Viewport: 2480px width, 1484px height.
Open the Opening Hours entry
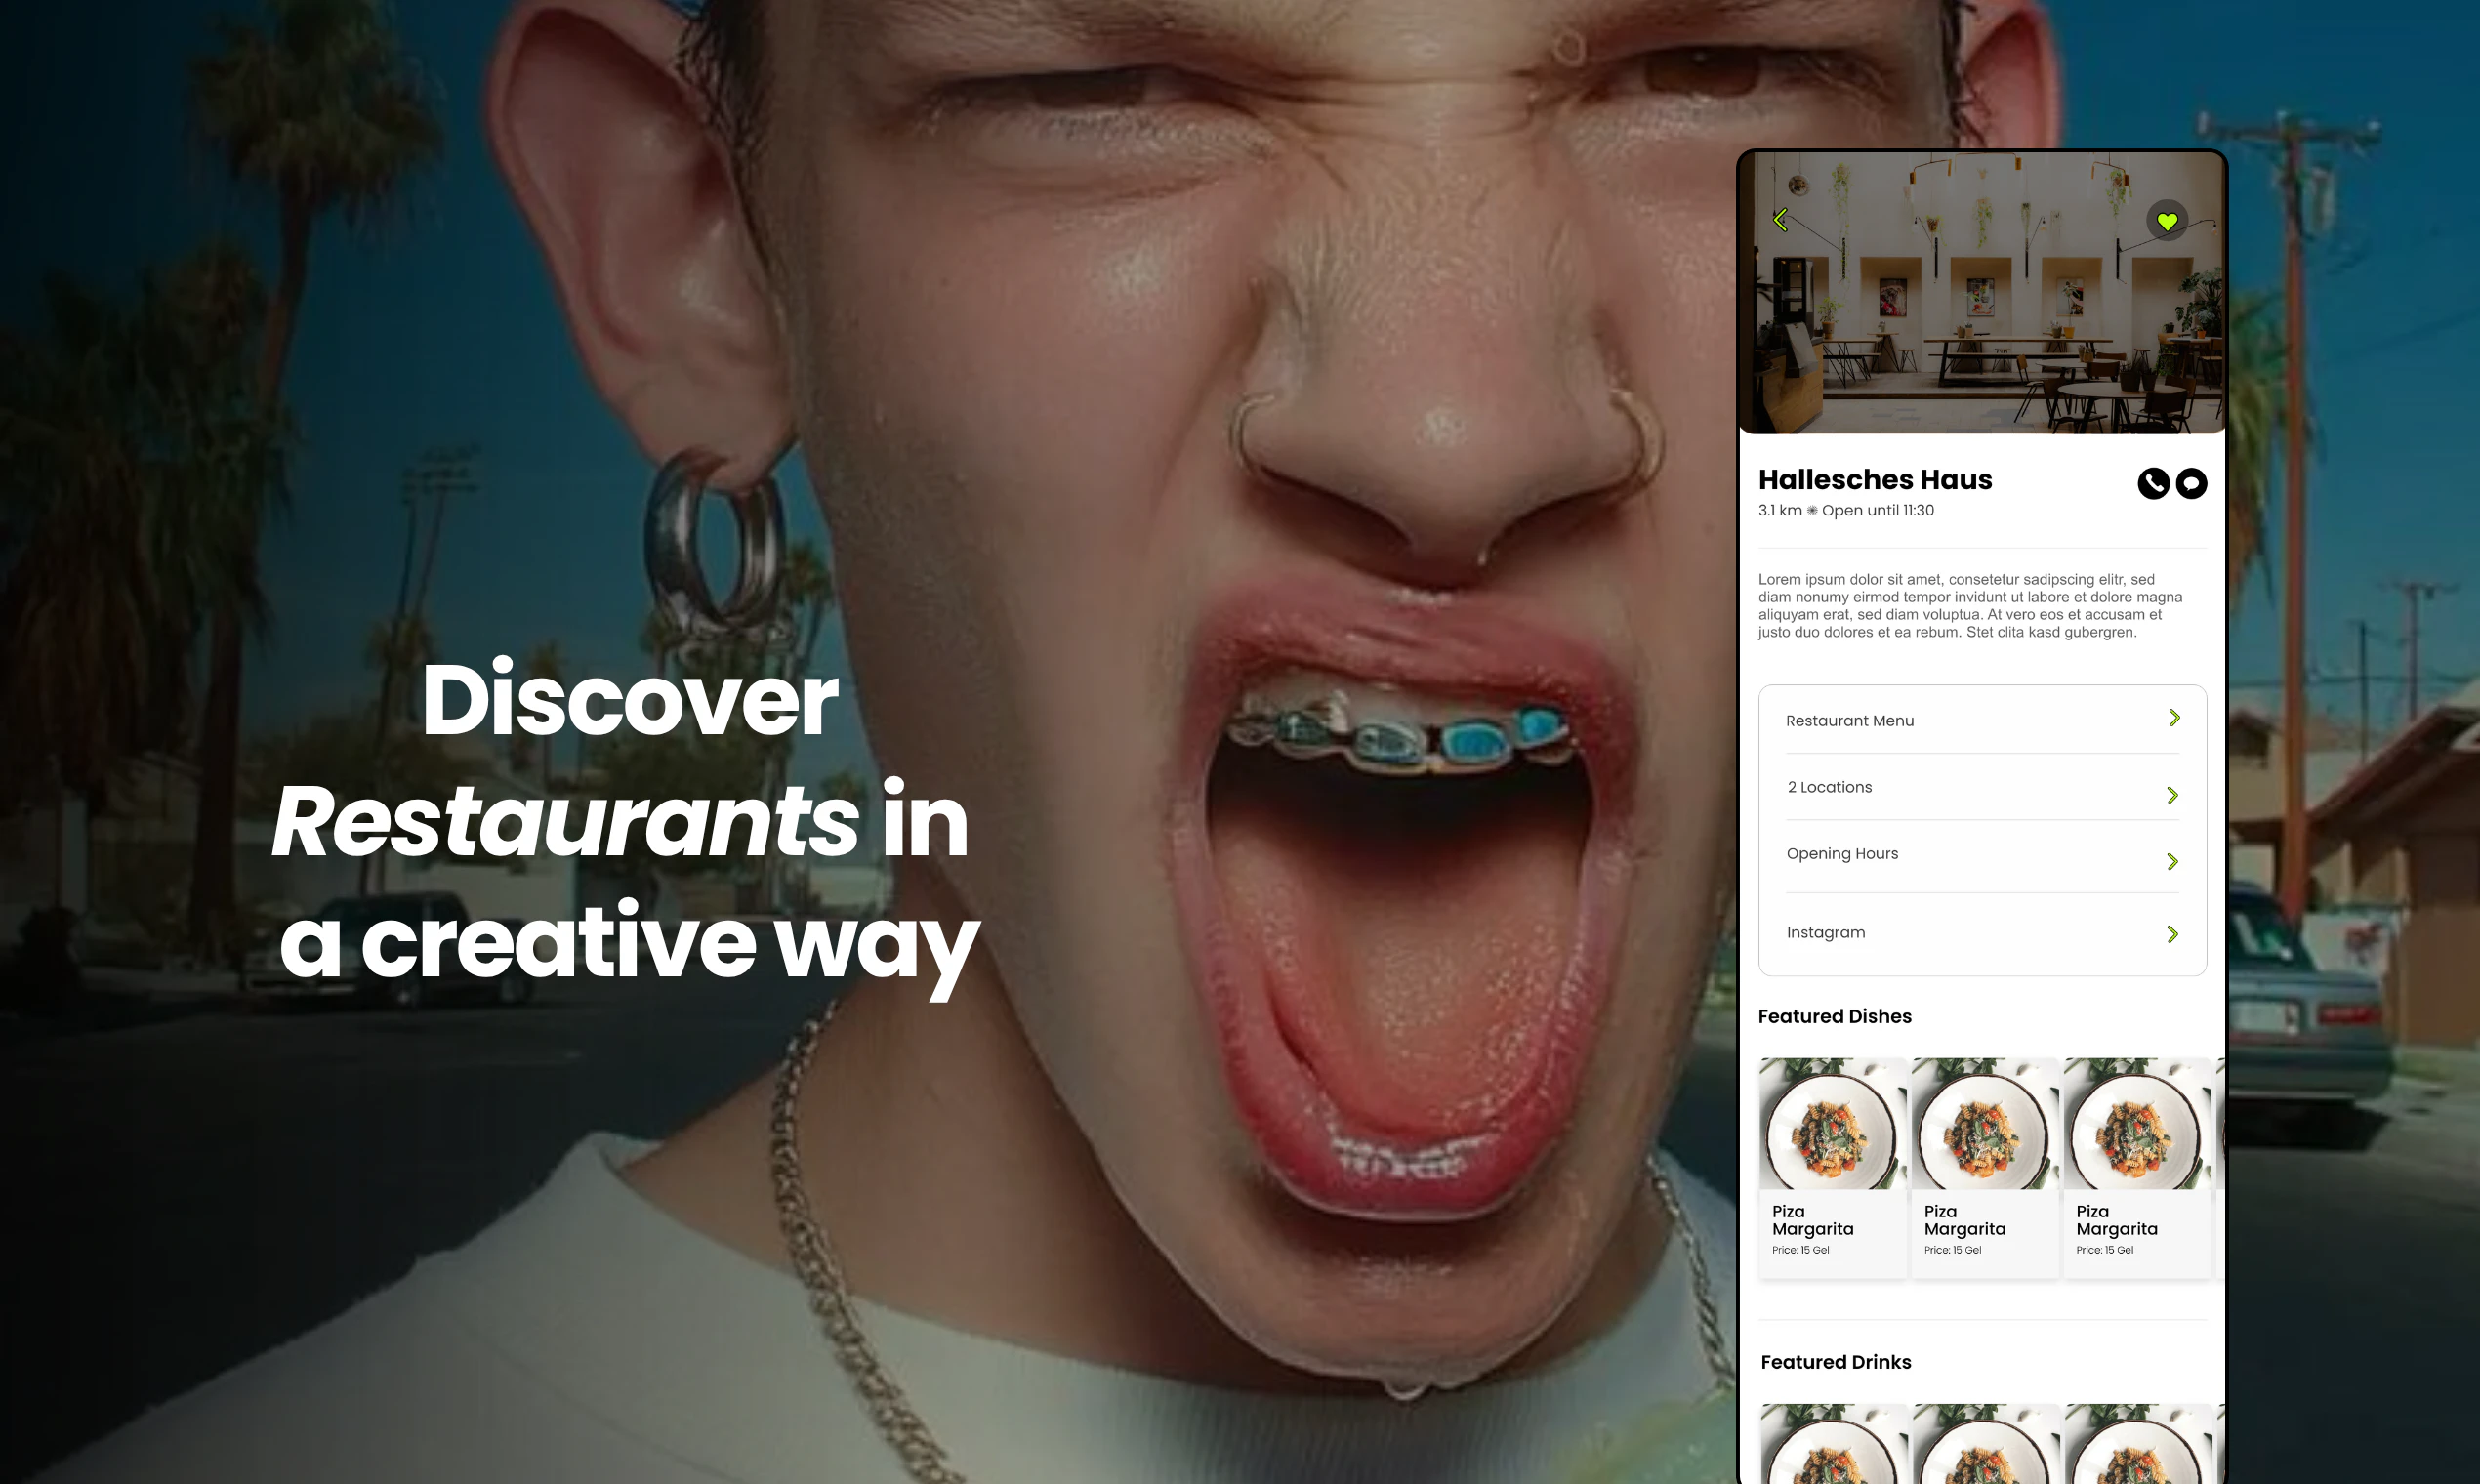pyautogui.click(x=1982, y=856)
